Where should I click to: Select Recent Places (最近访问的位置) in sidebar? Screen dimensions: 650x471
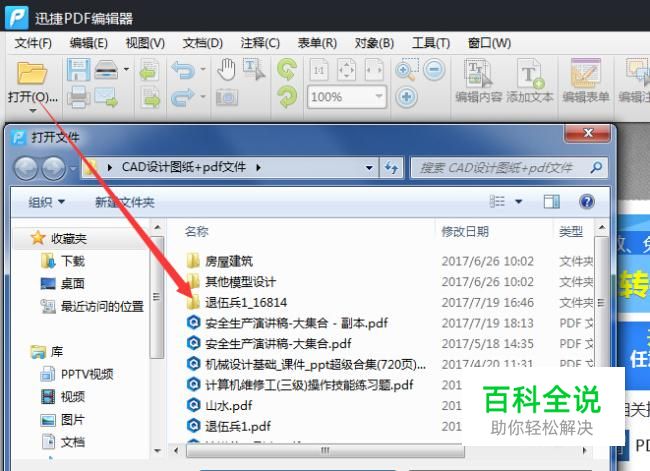click(x=92, y=306)
